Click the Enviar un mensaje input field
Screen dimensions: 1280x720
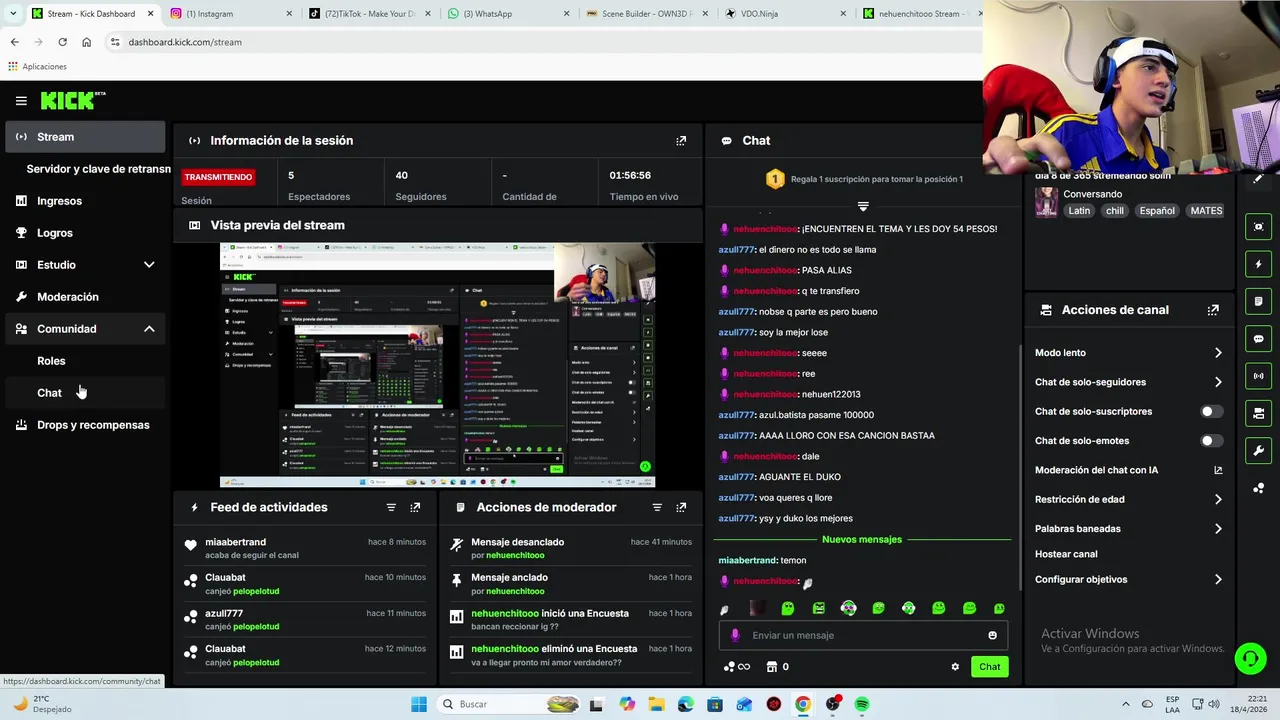point(863,635)
